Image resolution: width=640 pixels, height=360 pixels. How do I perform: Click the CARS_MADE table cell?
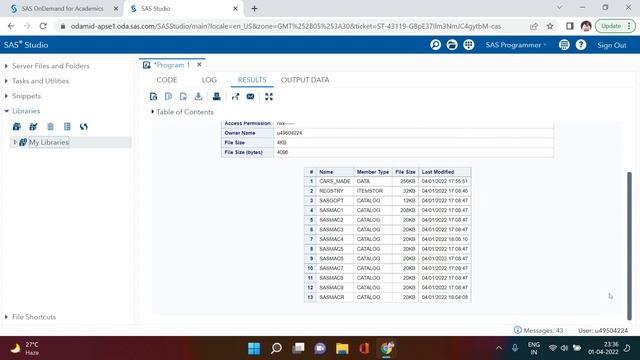pyautogui.click(x=335, y=181)
